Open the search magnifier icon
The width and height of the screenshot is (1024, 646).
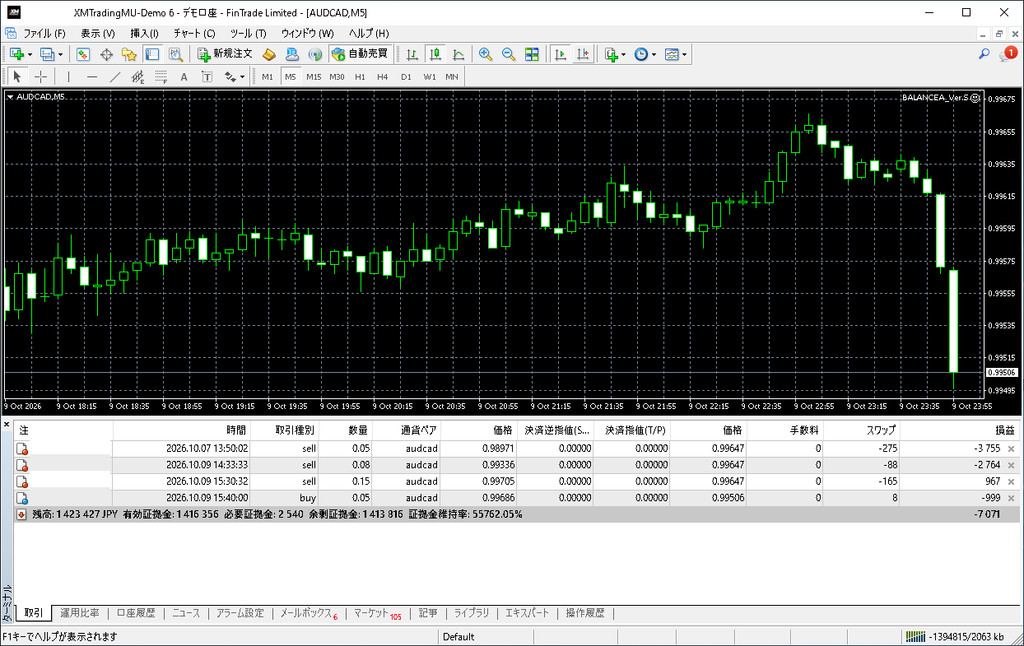click(x=984, y=54)
